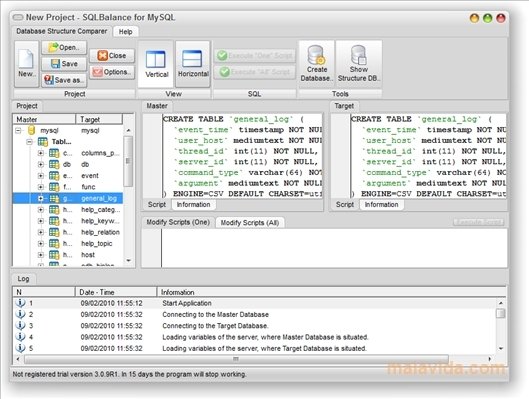Switch to the Horizontal view layout
Image resolution: width=529 pixels, height=399 pixels.
193,64
